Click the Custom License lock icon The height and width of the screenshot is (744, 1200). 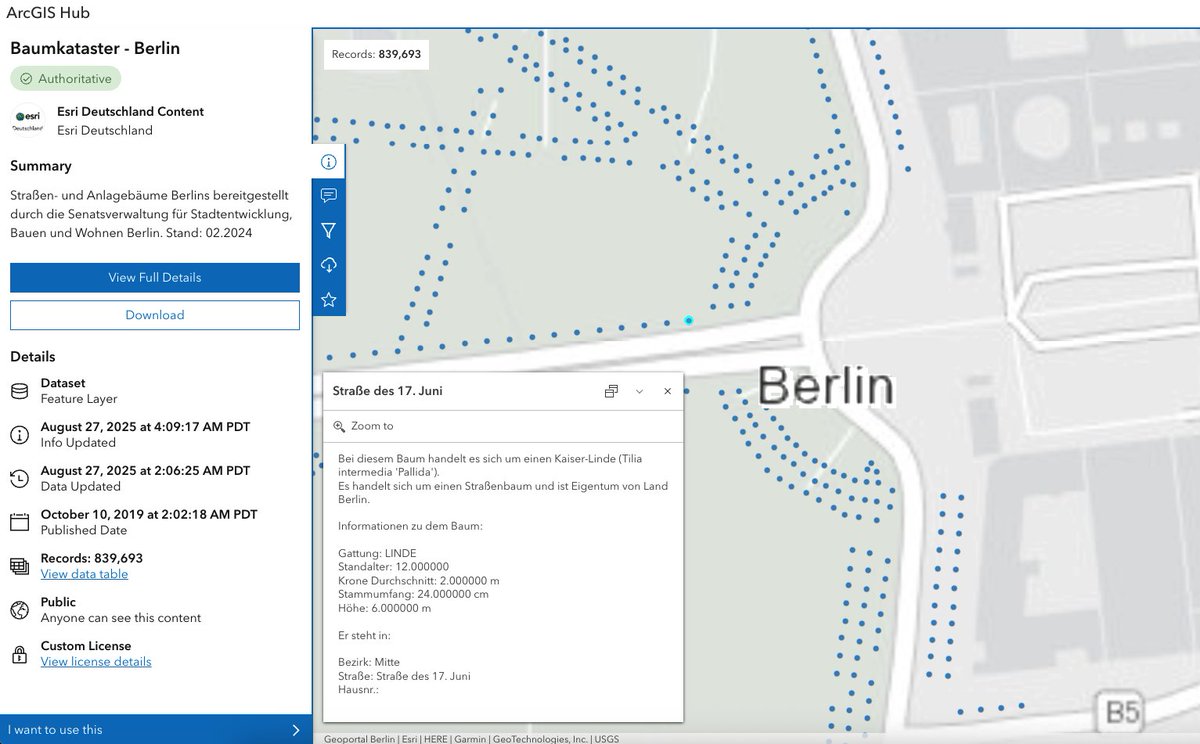[19, 654]
